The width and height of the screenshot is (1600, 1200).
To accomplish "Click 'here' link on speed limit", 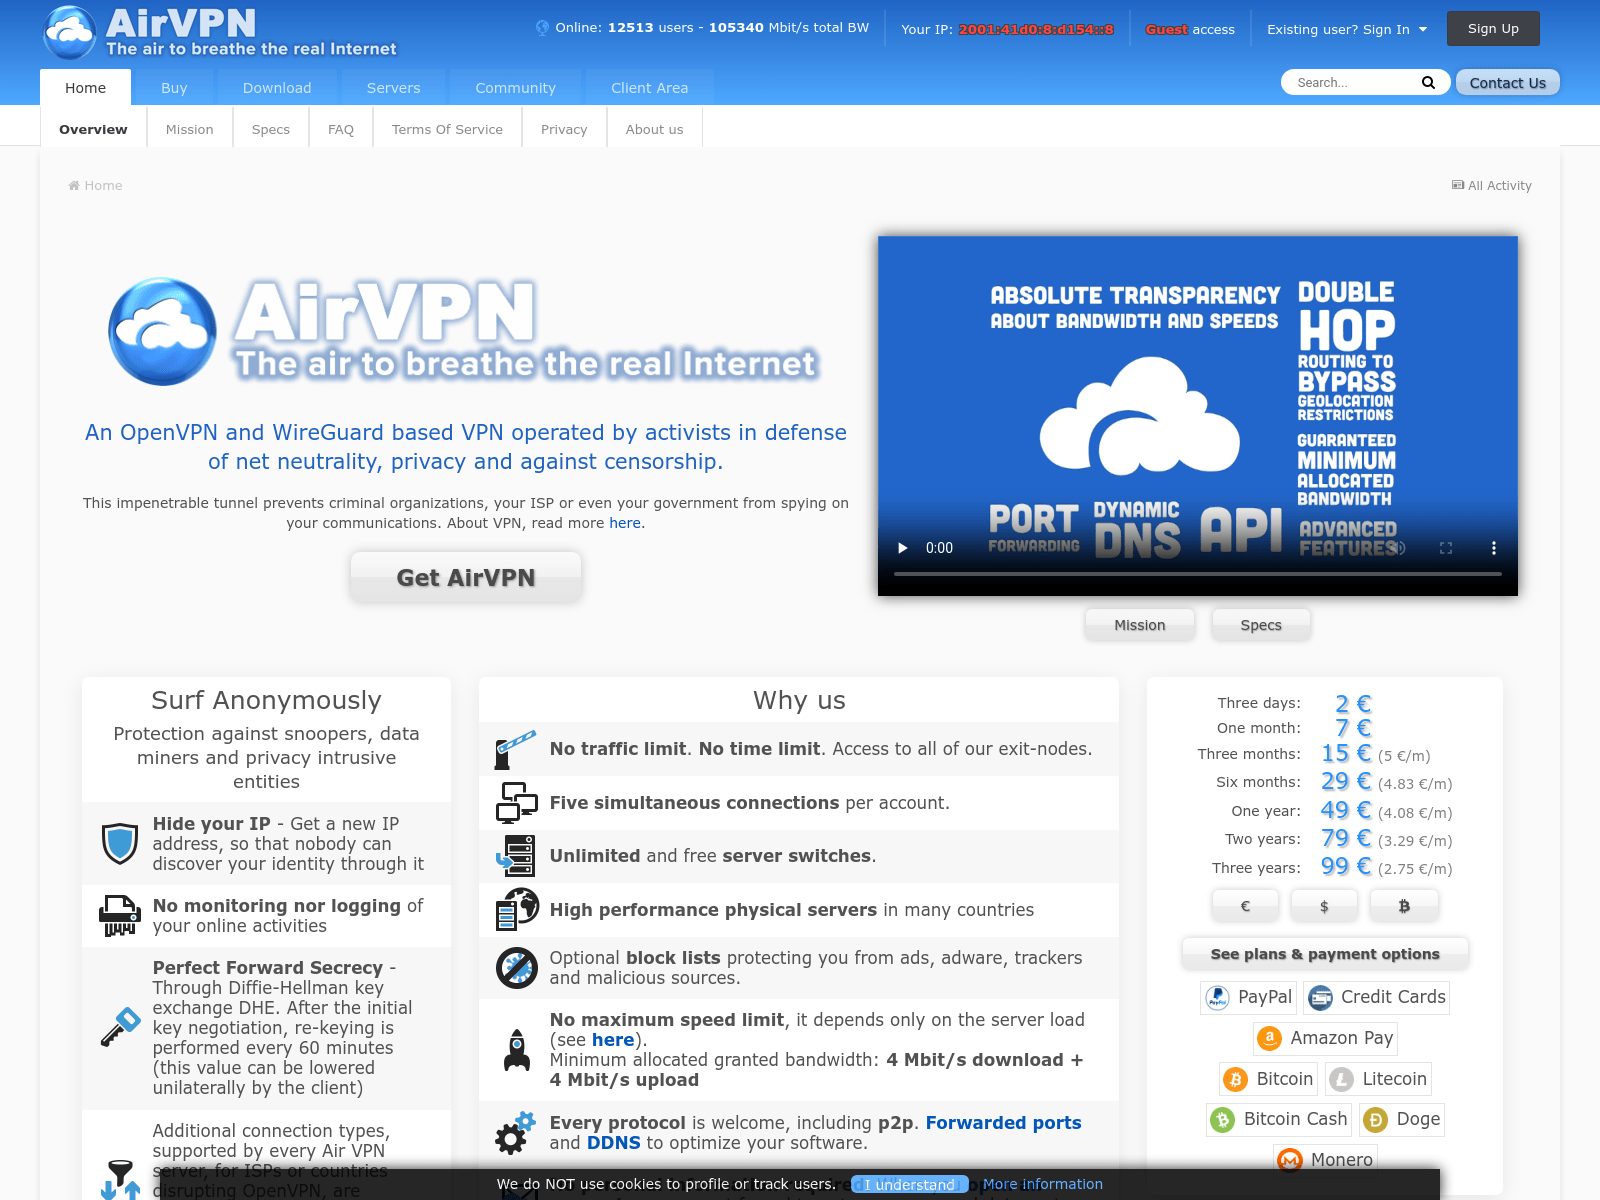I will pos(613,1040).
